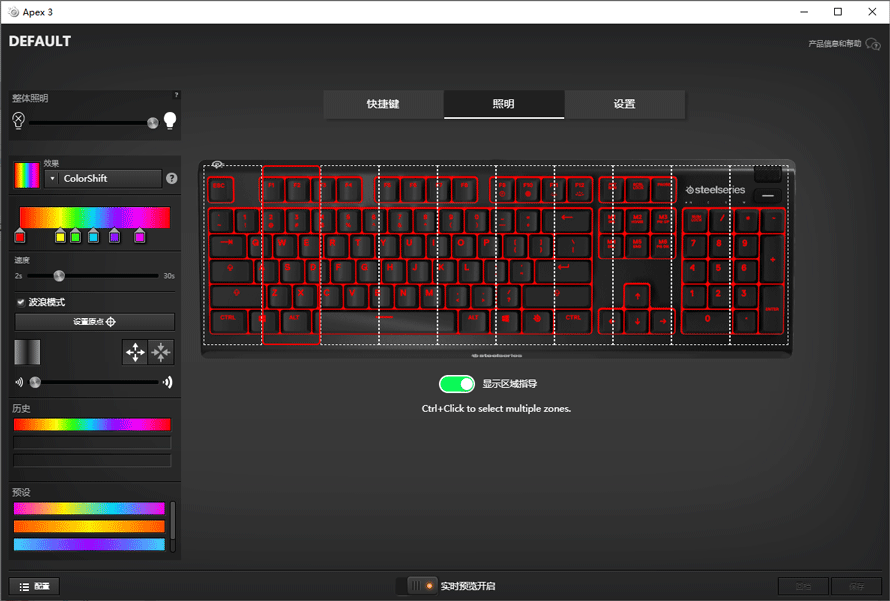890x601 pixels.
Task: Click the eye icon above the keyboard
Action: coord(217,165)
